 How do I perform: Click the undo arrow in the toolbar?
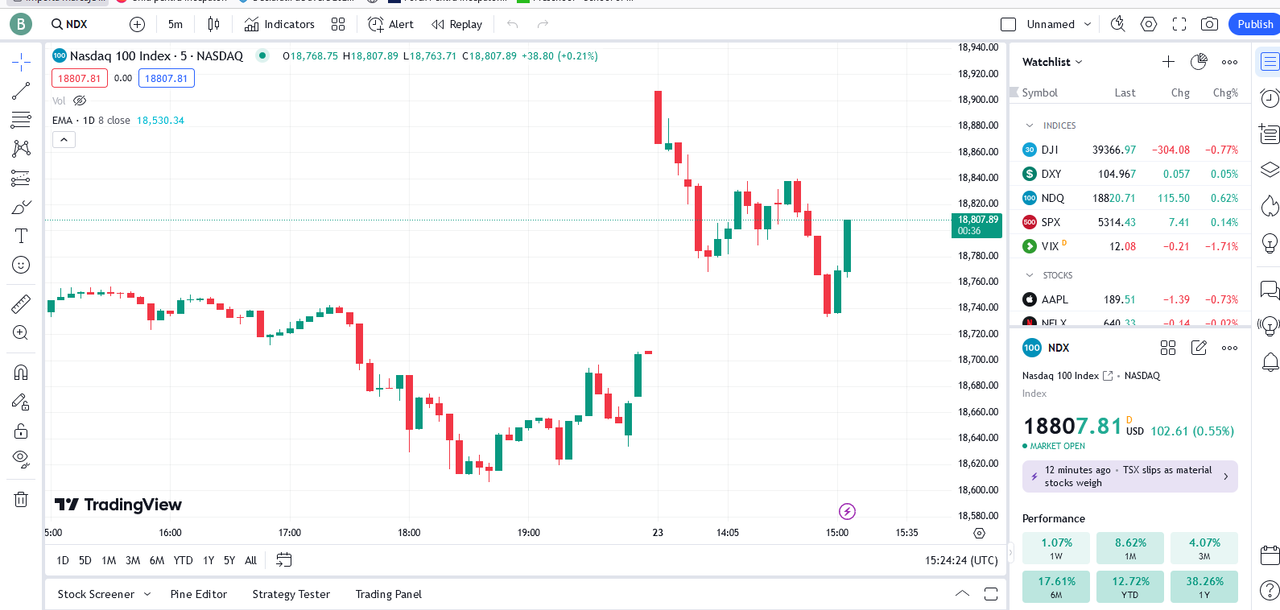click(x=513, y=24)
